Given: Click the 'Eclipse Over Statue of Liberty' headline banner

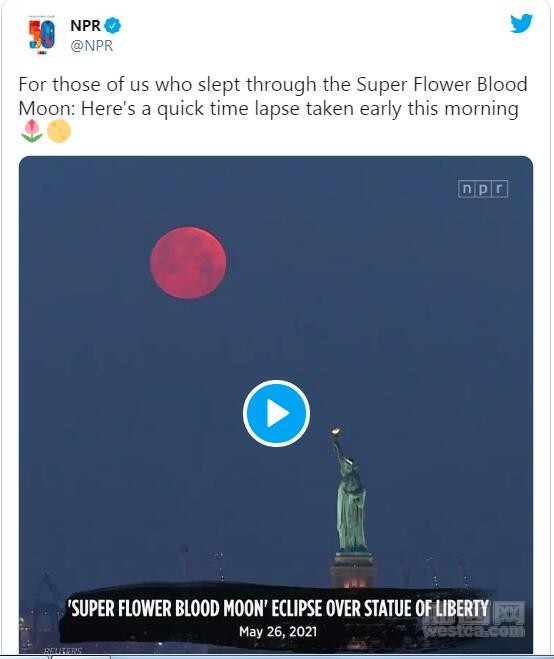Looking at the screenshot, I should click(x=278, y=609).
